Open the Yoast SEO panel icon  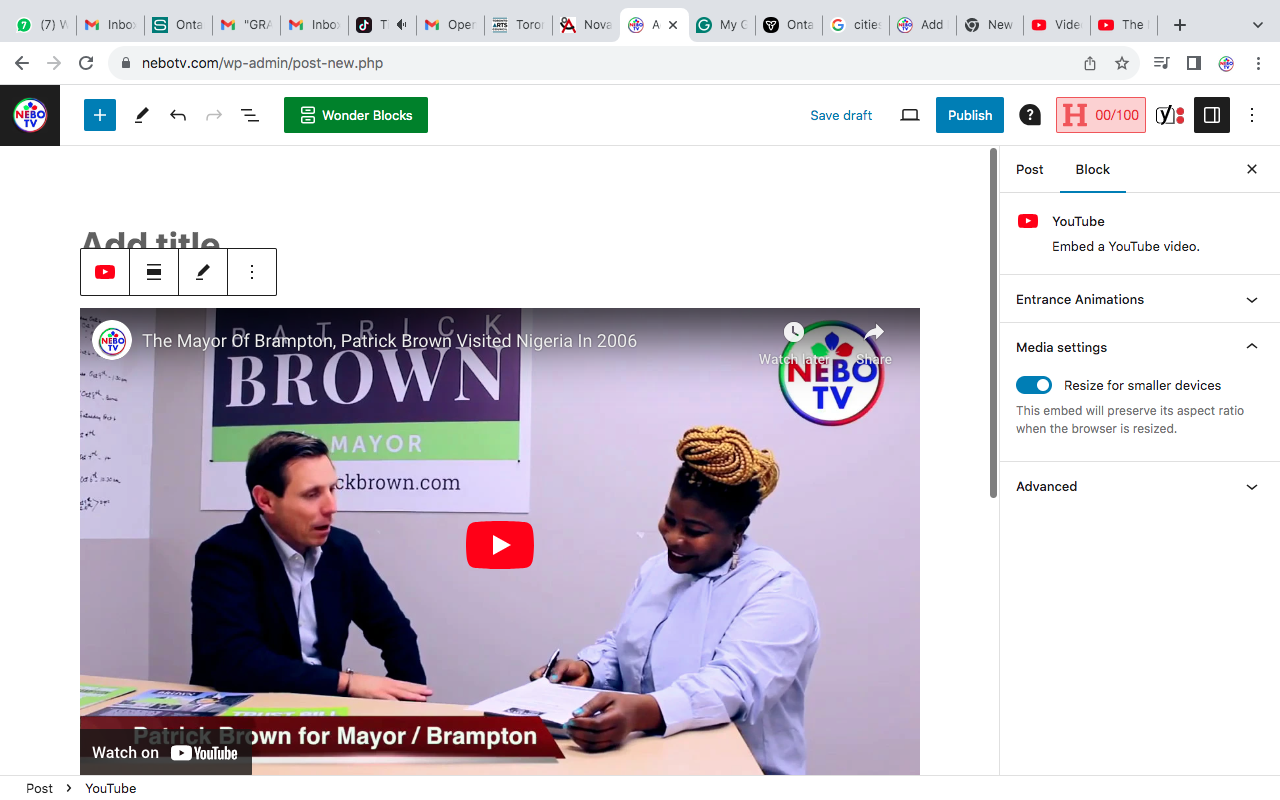point(1170,115)
